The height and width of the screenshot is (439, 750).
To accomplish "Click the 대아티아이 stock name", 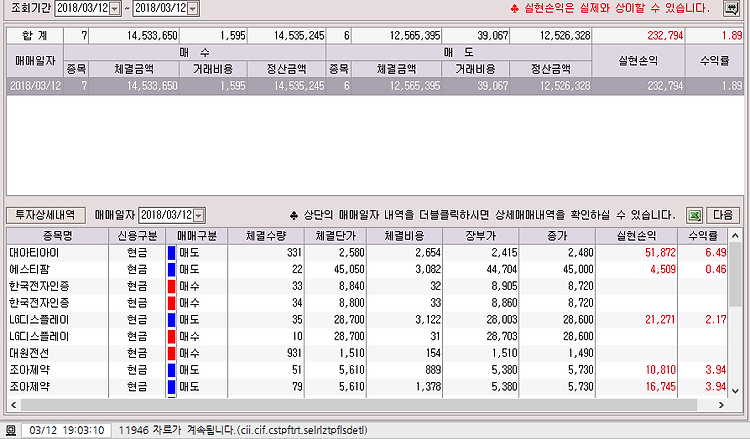I will click(x=34, y=252).
